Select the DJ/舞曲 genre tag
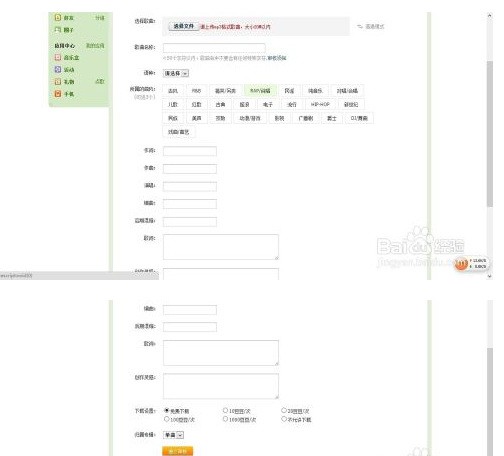The height and width of the screenshot is (456, 504). [359, 118]
